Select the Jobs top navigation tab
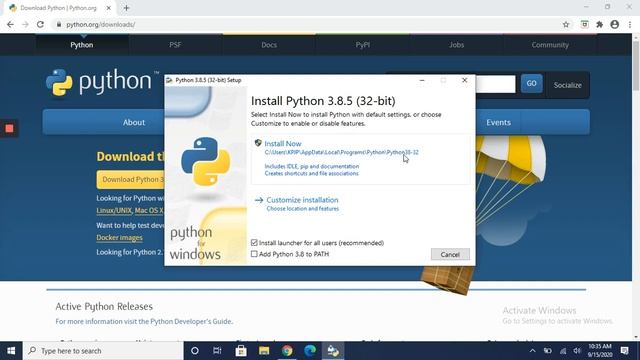Viewport: 640px width, 360px height. pos(456,45)
